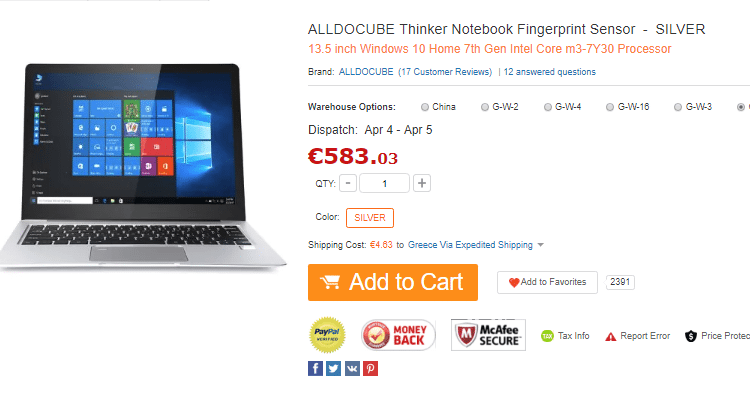750x402 pixels.
Task: Share product on Pinterest icon
Action: tap(370, 368)
